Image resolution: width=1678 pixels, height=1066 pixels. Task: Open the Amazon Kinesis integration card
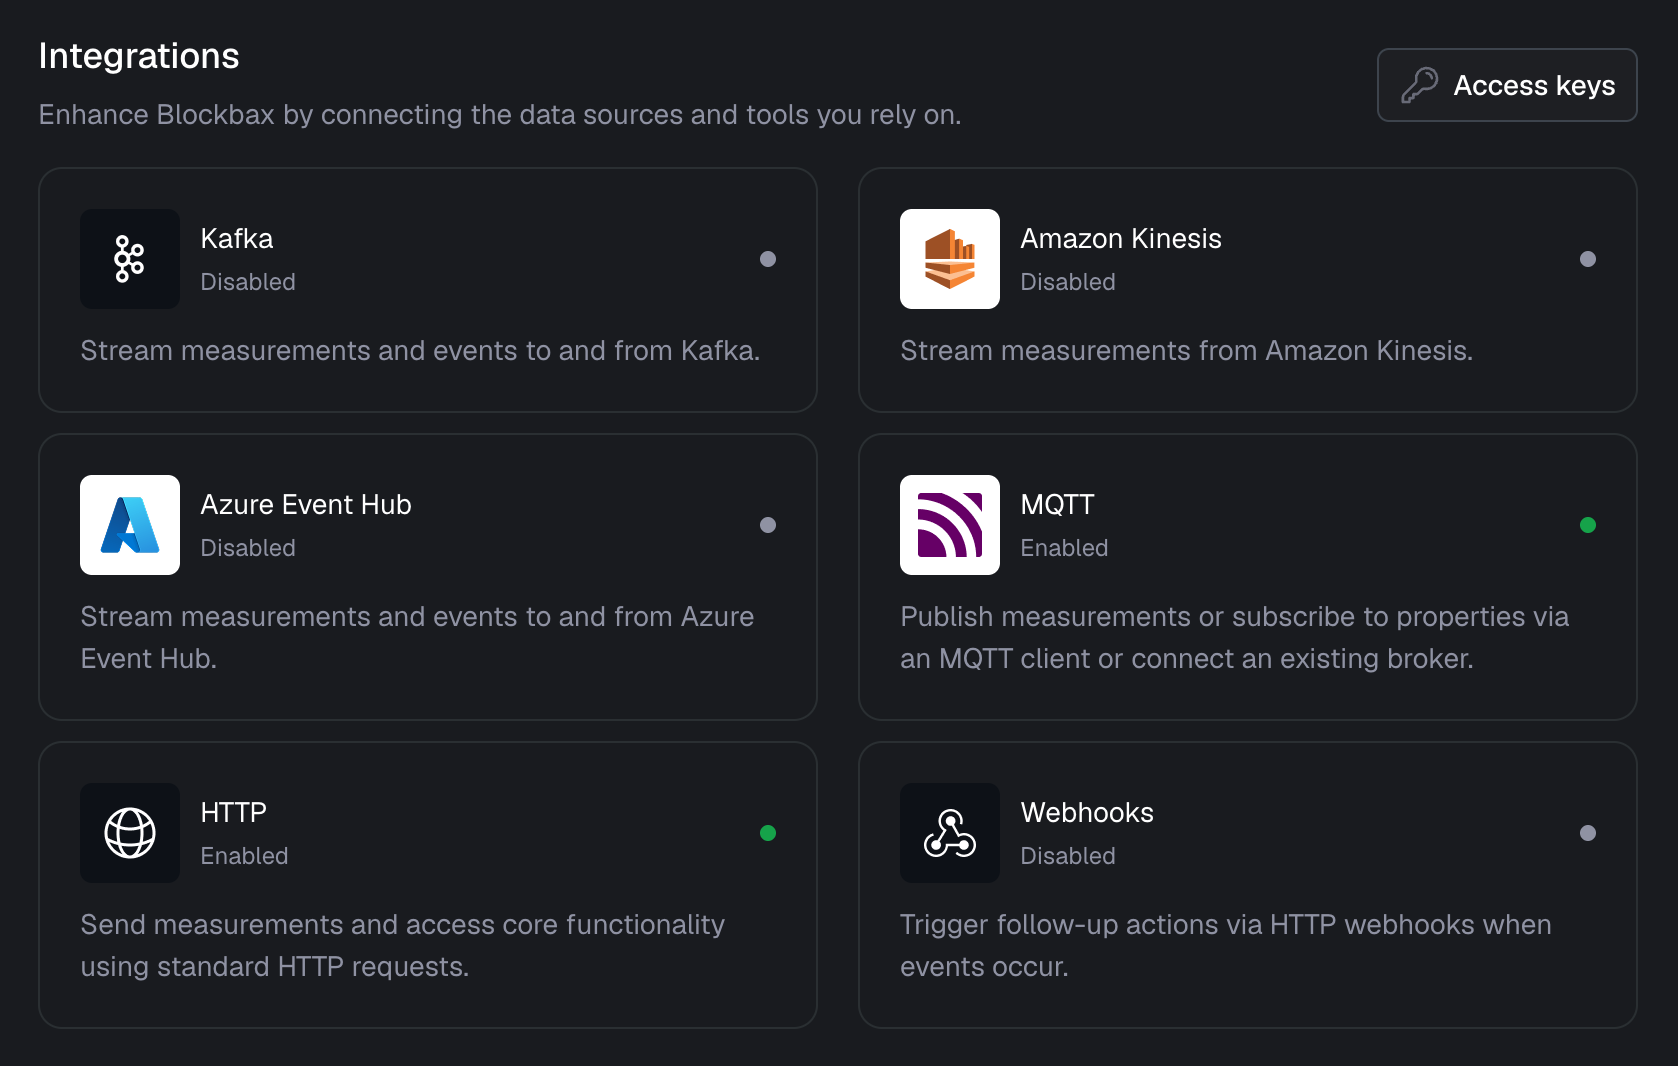click(1248, 290)
